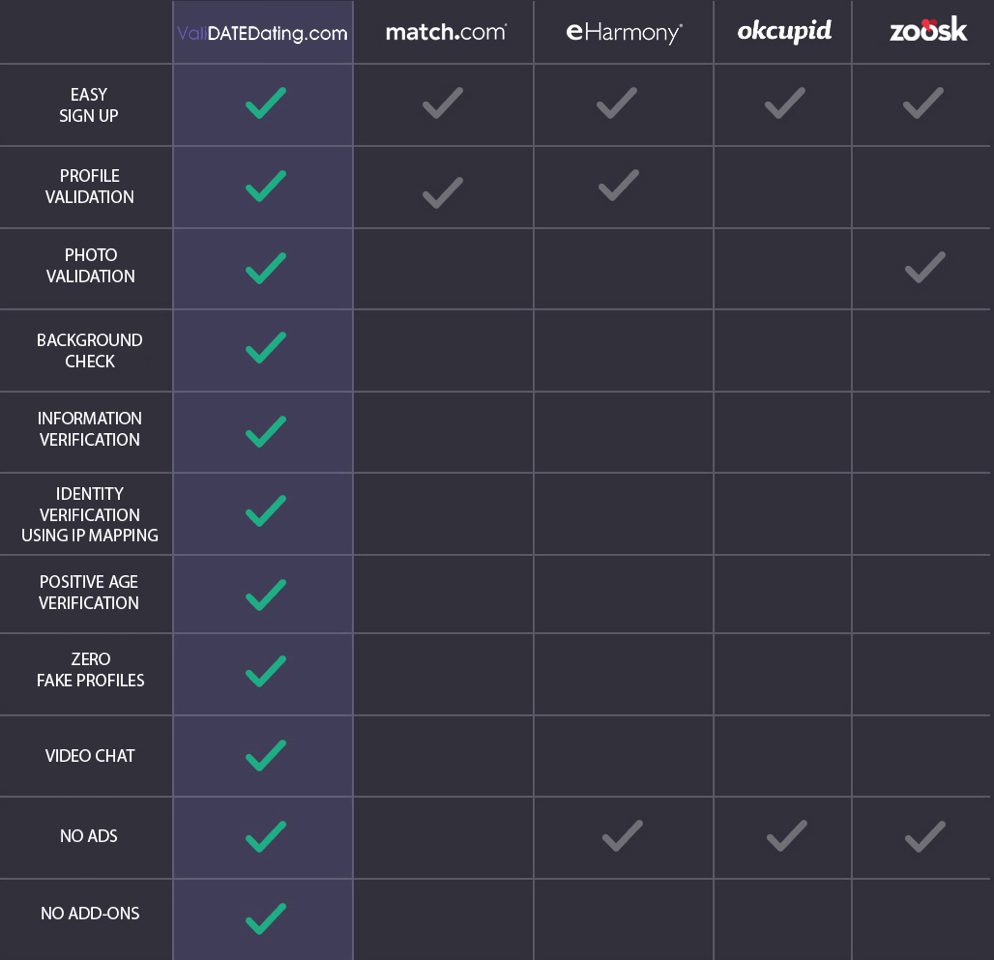This screenshot has width=994, height=960.
Task: Click match.com's gray Profile Validation checkmark
Action: point(442,193)
